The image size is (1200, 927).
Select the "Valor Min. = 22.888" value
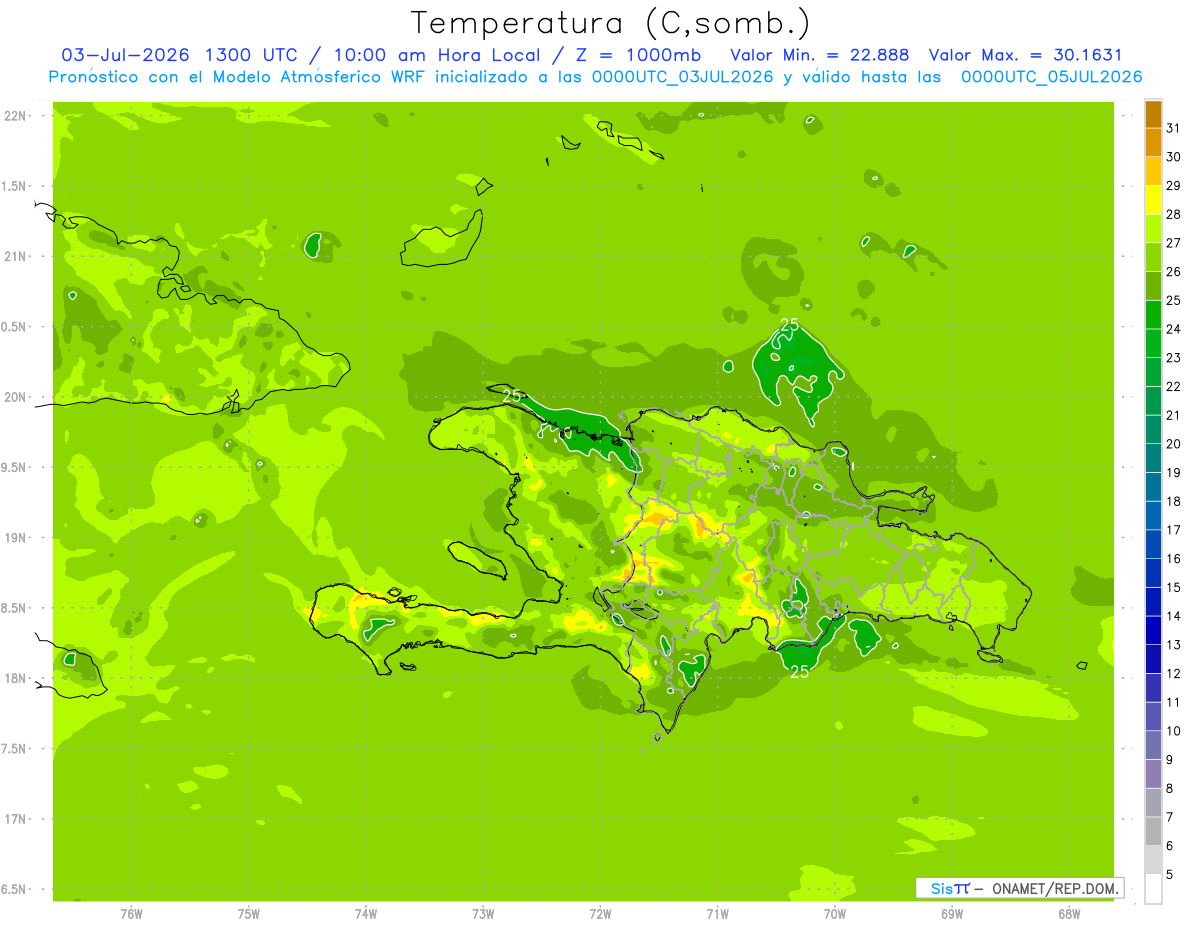click(x=820, y=55)
